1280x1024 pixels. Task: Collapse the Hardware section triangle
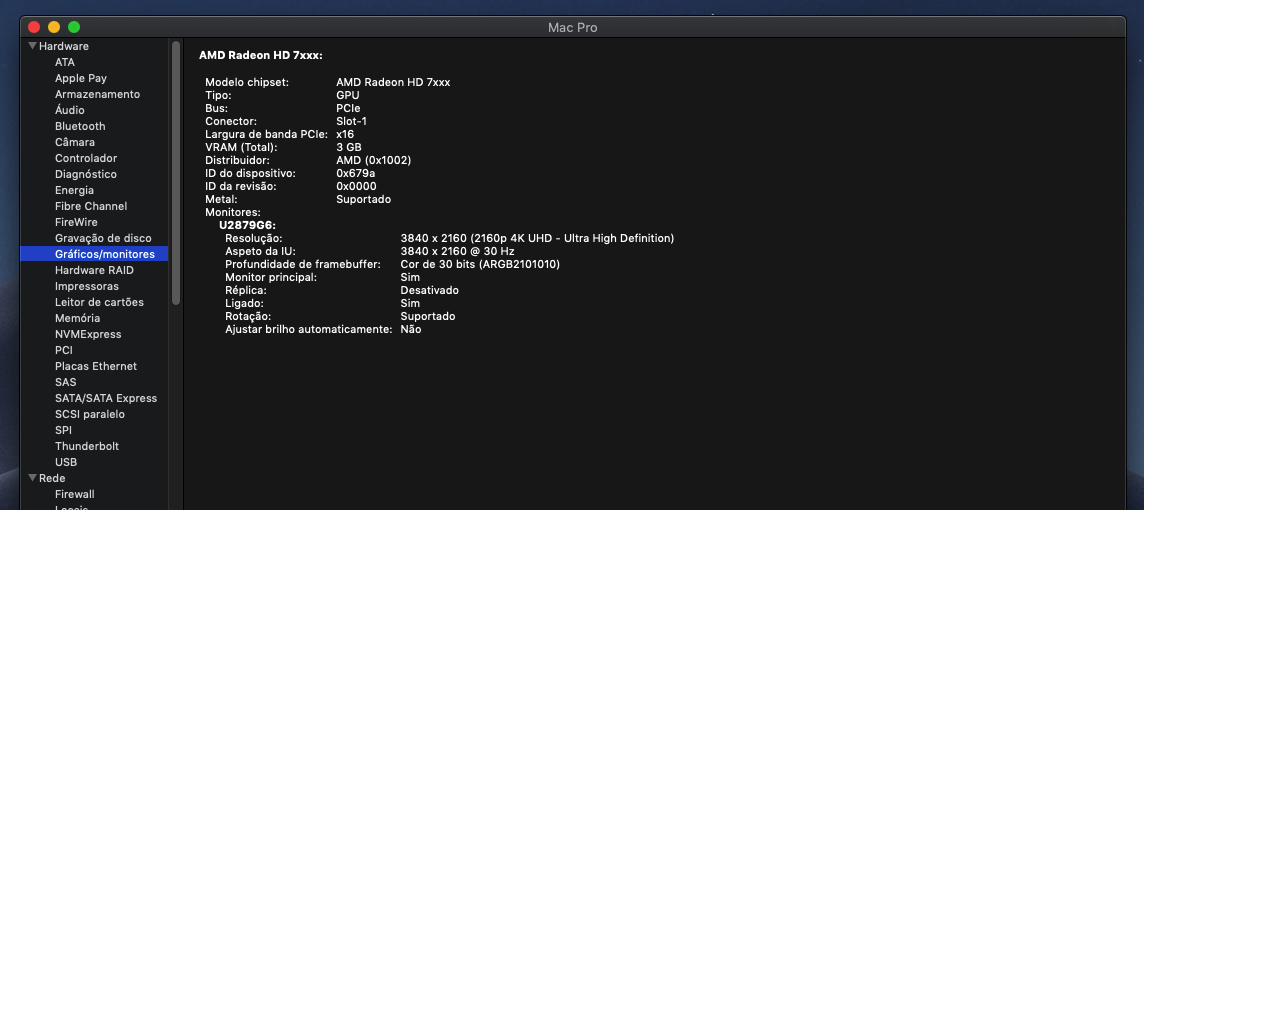point(32,46)
